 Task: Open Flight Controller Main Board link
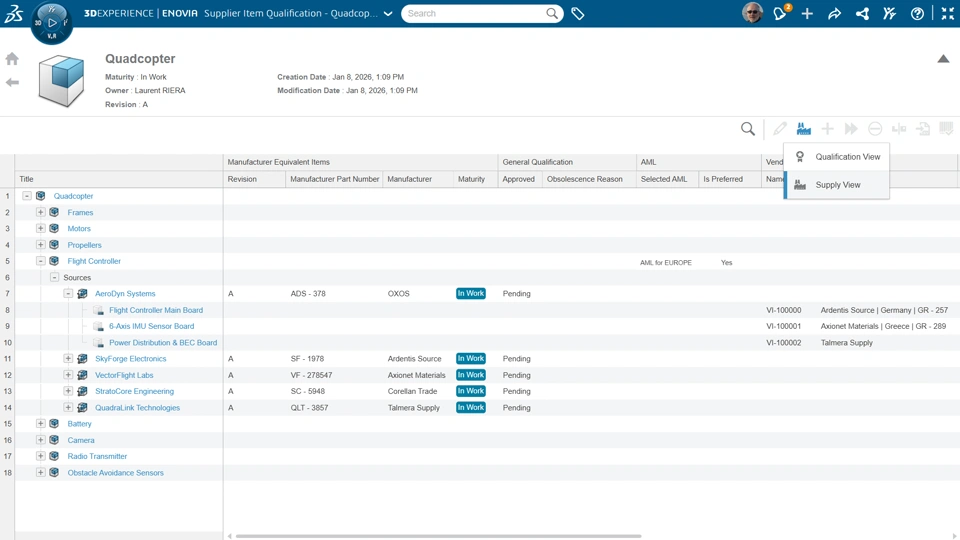(x=156, y=310)
